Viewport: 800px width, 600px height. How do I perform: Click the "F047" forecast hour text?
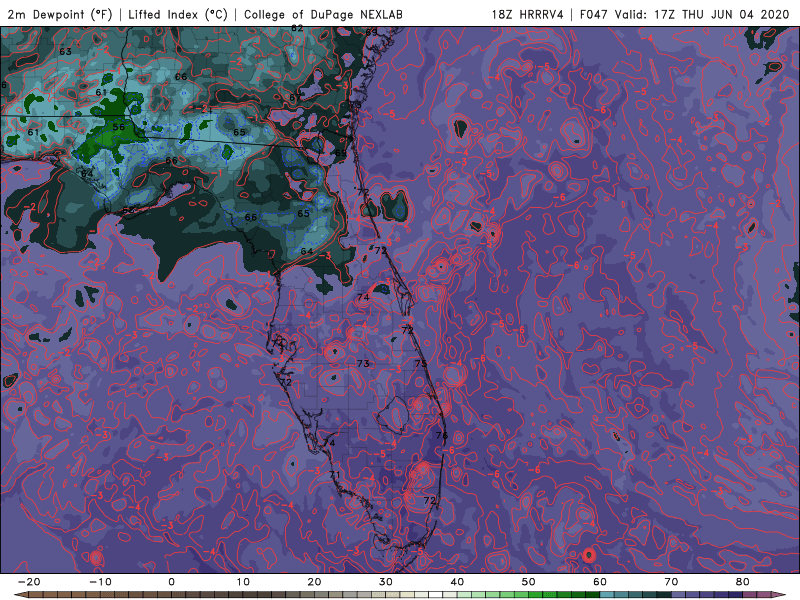[x=593, y=14]
